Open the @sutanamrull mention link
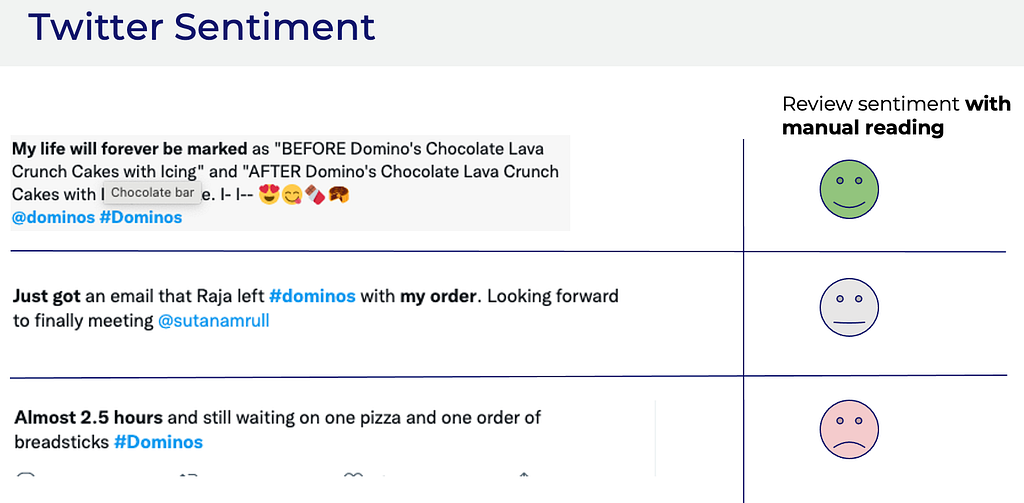The width and height of the screenshot is (1024, 503). (214, 321)
